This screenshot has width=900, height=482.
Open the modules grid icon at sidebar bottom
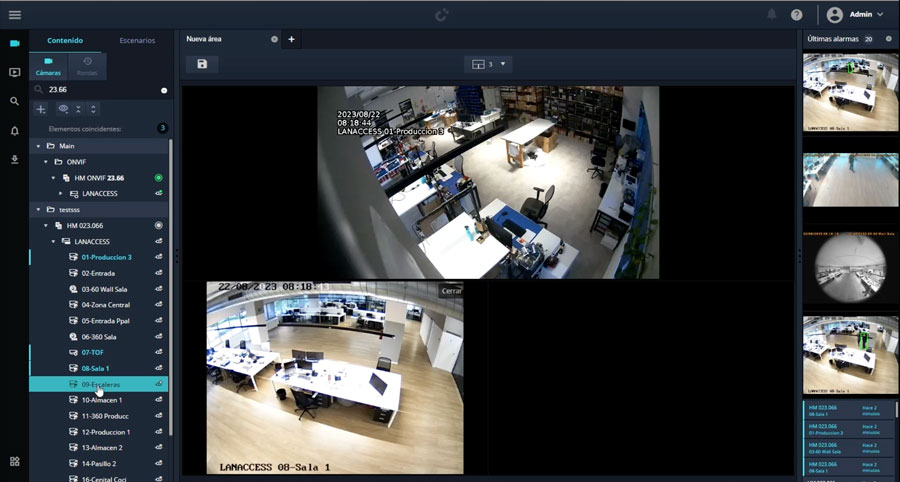(x=15, y=461)
